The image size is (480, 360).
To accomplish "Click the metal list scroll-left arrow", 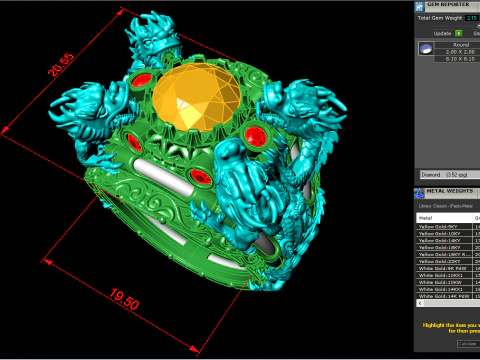I will coord(420,303).
